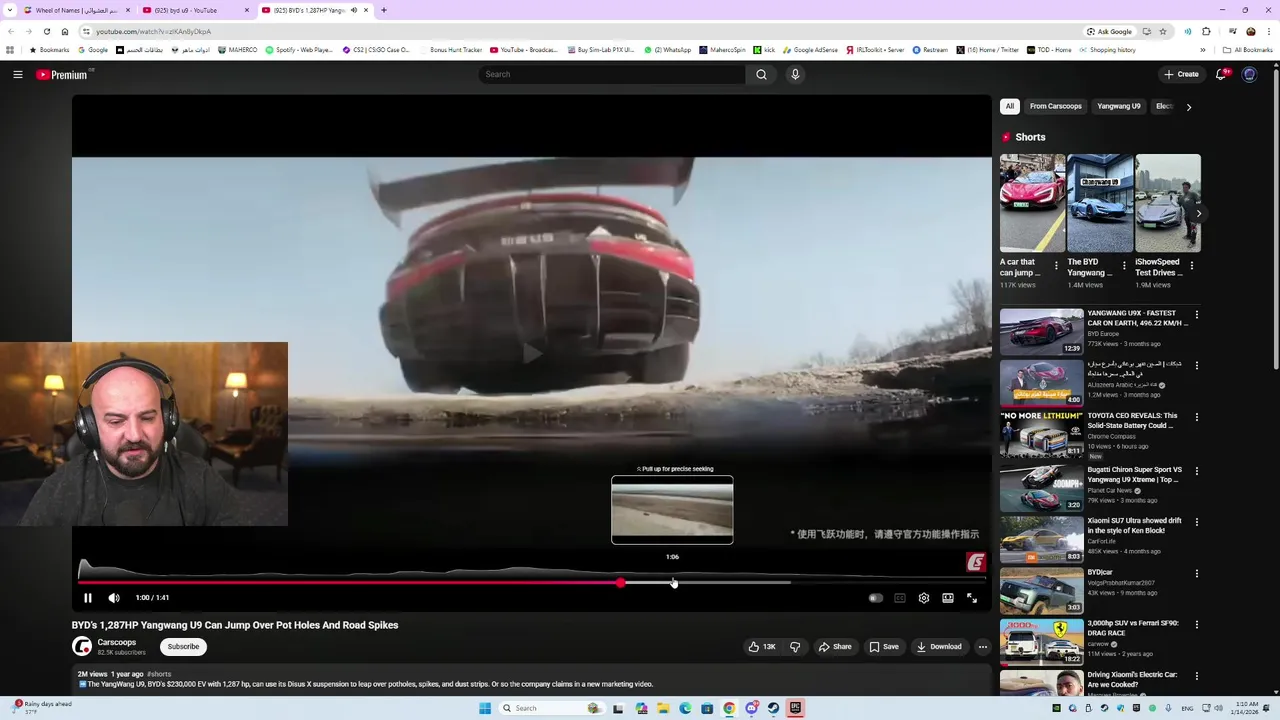Open options for Bugatti Chiron Super Sport video

(1196, 470)
